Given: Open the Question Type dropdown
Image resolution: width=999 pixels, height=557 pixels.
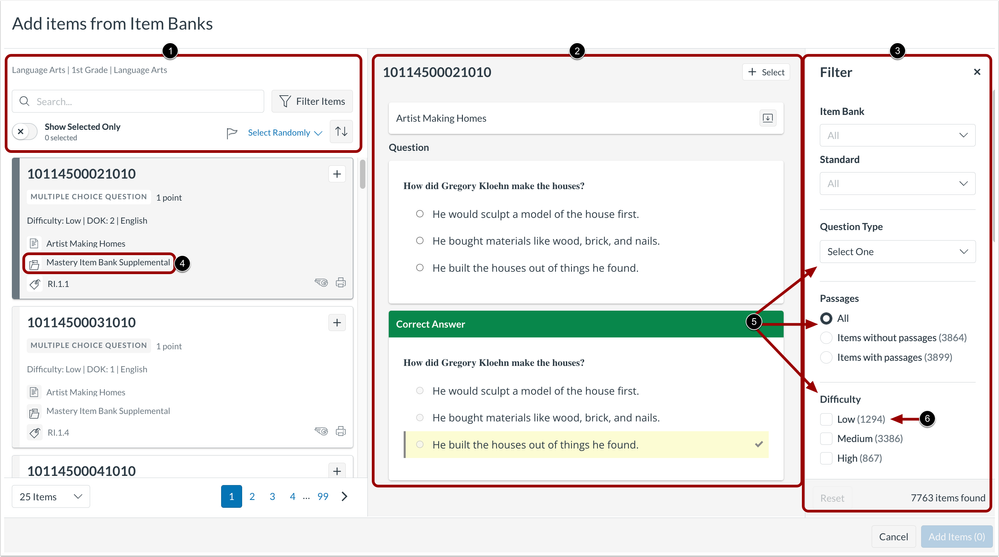Looking at the screenshot, I should coord(897,252).
